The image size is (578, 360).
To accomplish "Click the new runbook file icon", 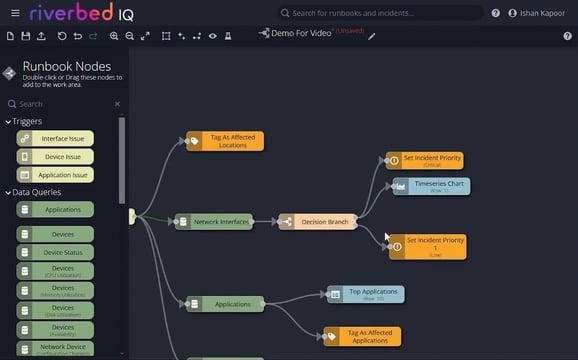I will [10, 36].
